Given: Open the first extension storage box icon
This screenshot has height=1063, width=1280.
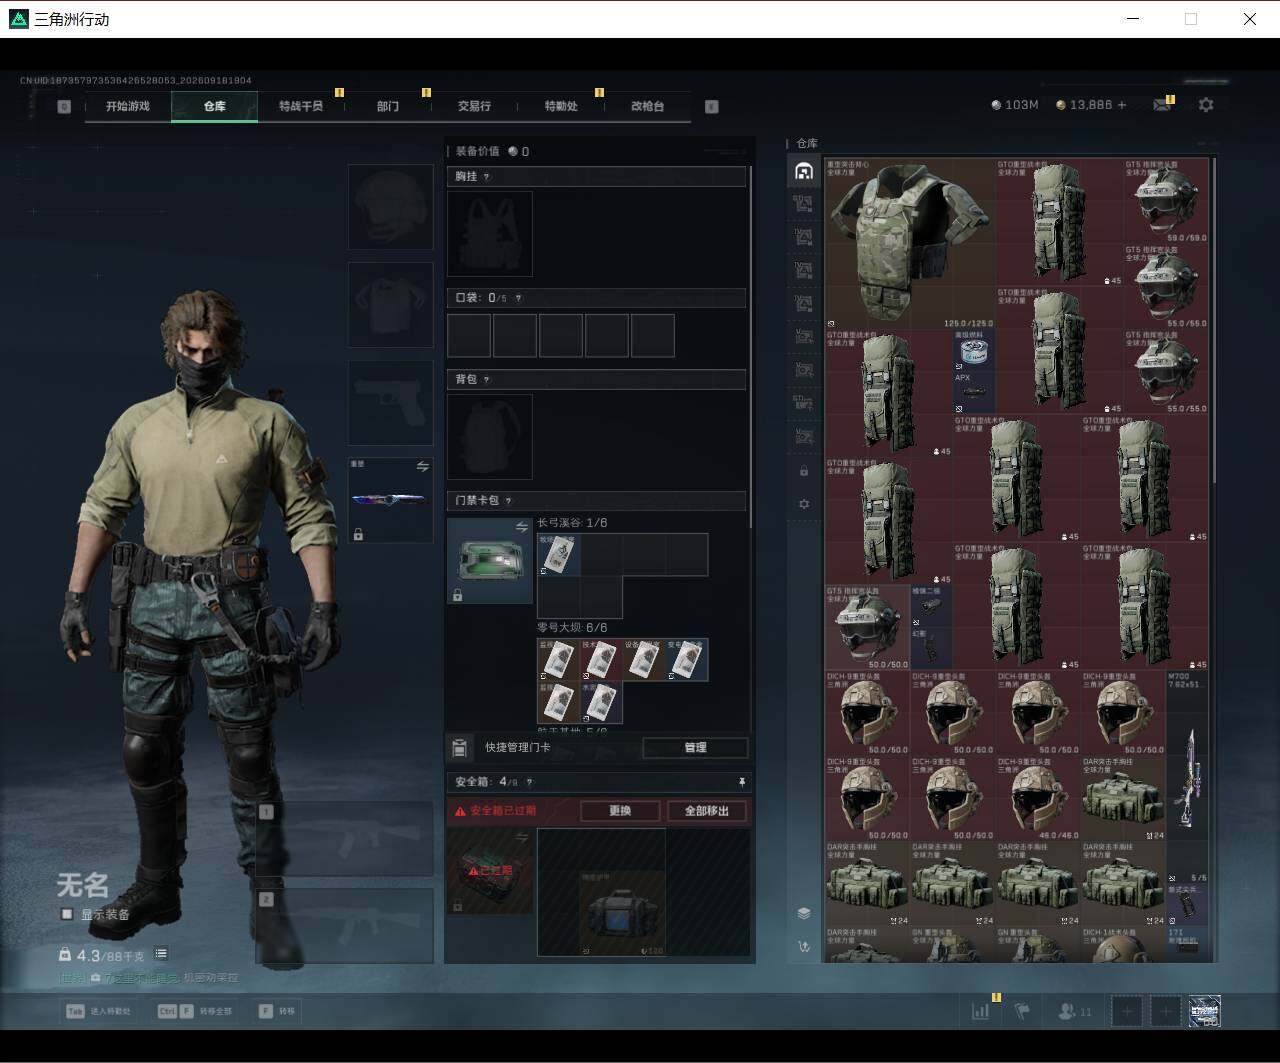Looking at the screenshot, I should (803, 205).
